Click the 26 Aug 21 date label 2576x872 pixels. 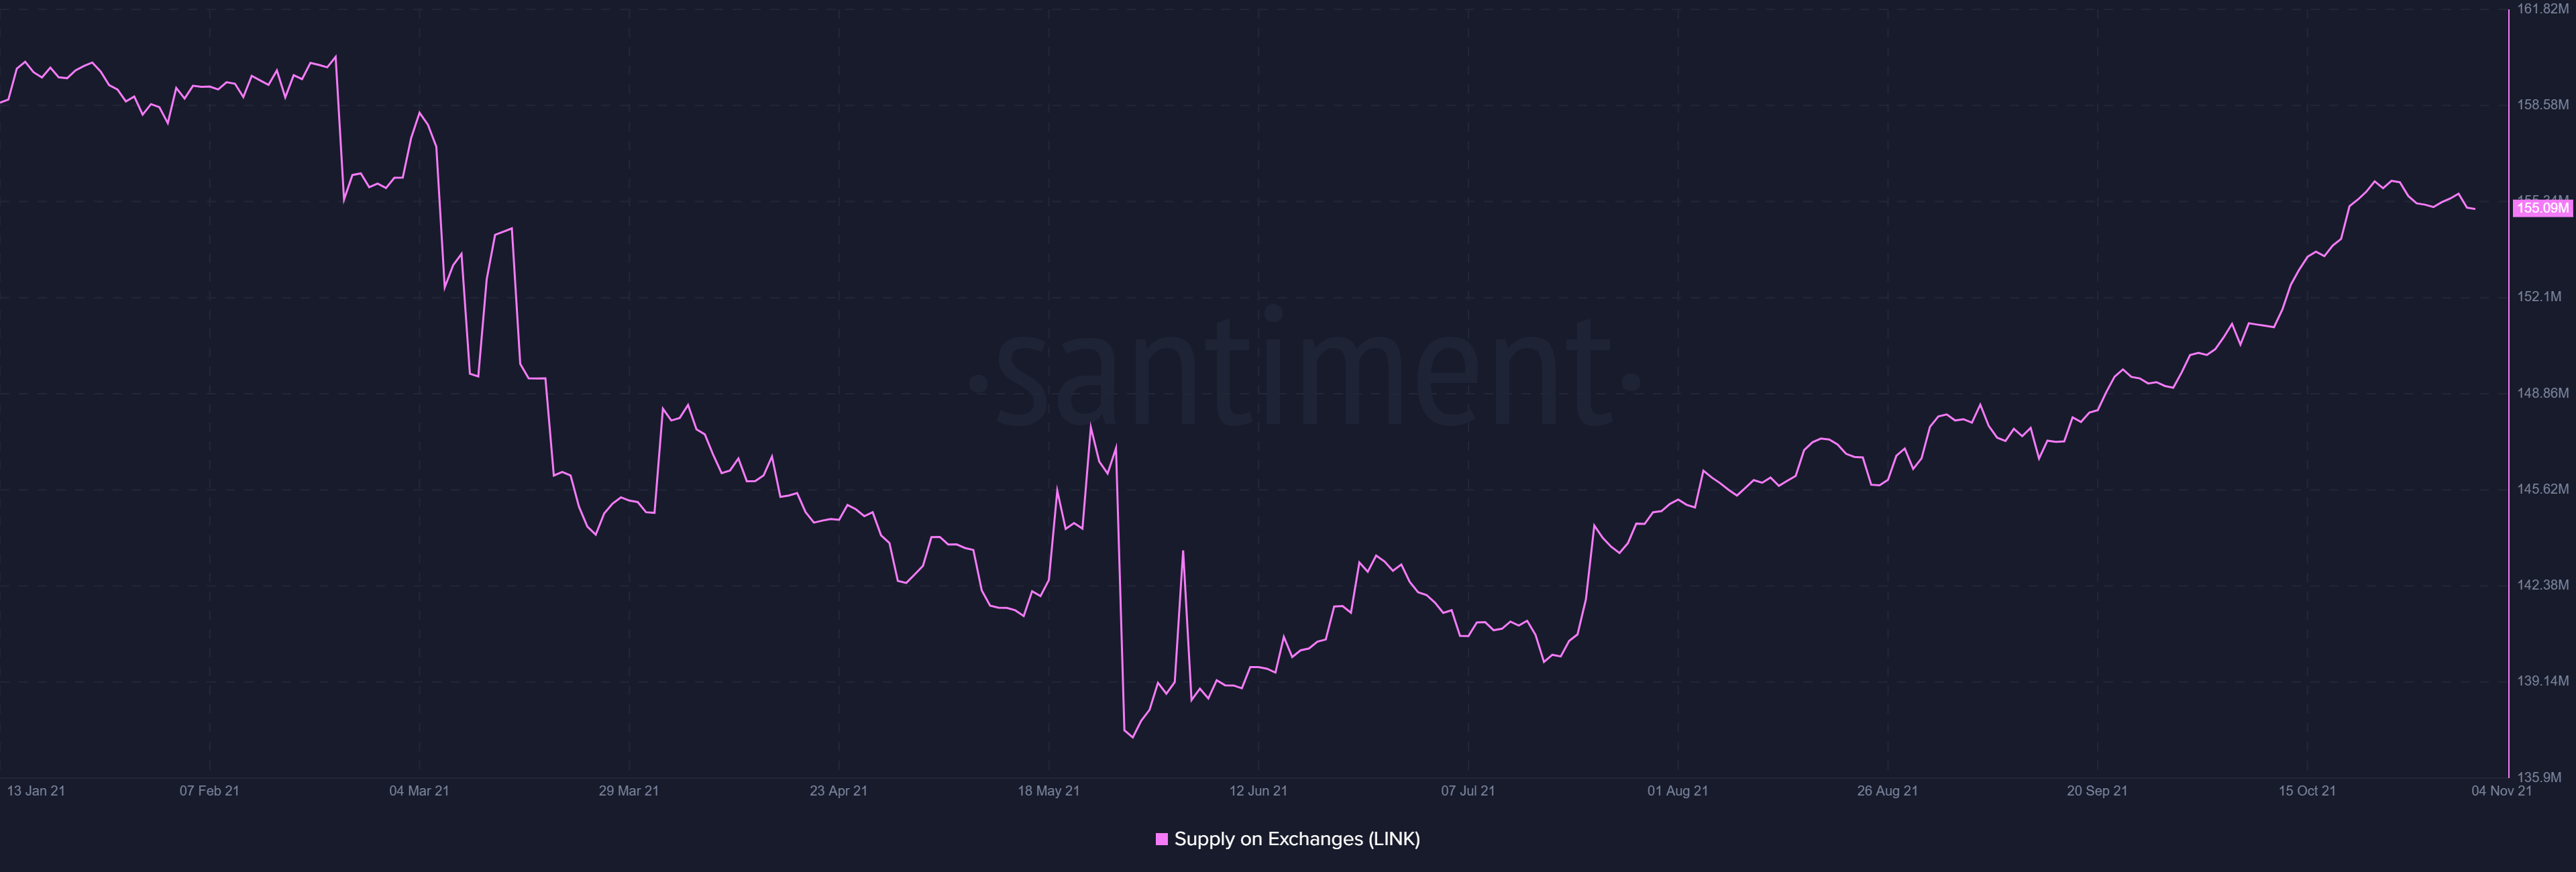(x=1887, y=791)
